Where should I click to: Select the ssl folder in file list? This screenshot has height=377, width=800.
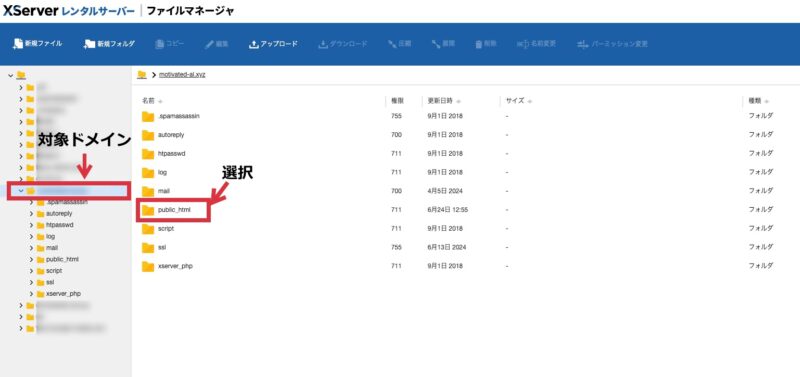pos(162,247)
